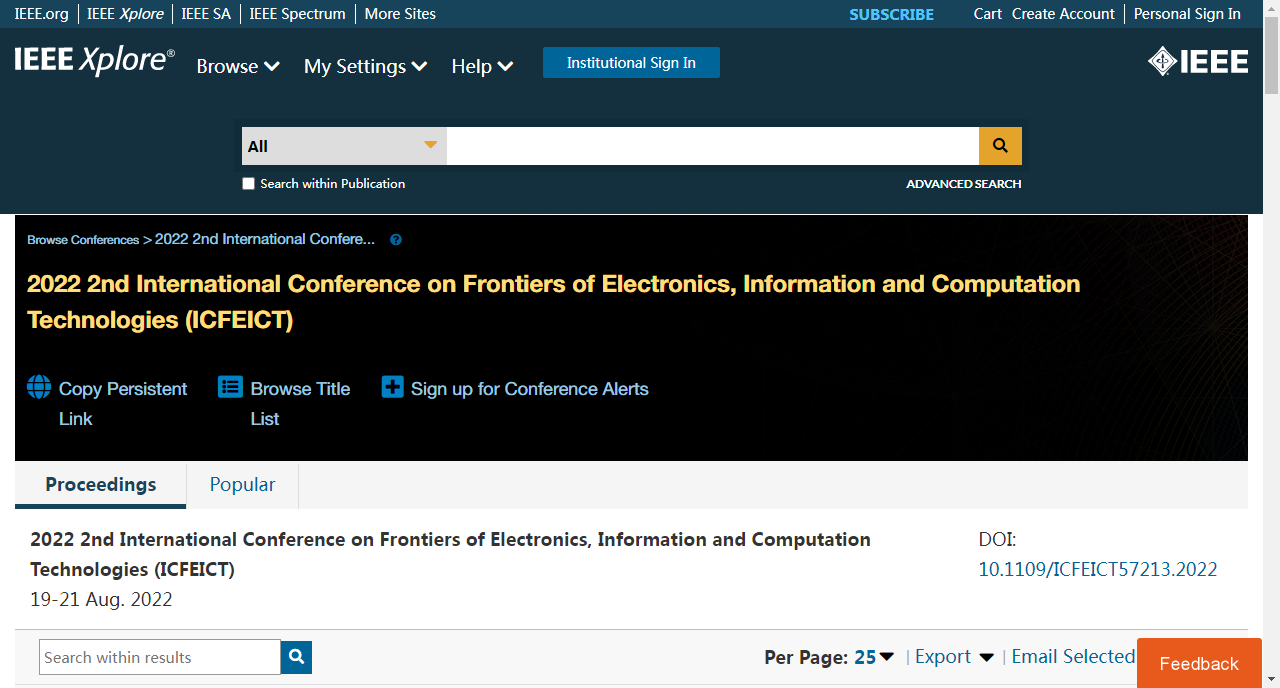The width and height of the screenshot is (1280, 688).
Task: Open IEEE.org top link
Action: [x=41, y=14]
